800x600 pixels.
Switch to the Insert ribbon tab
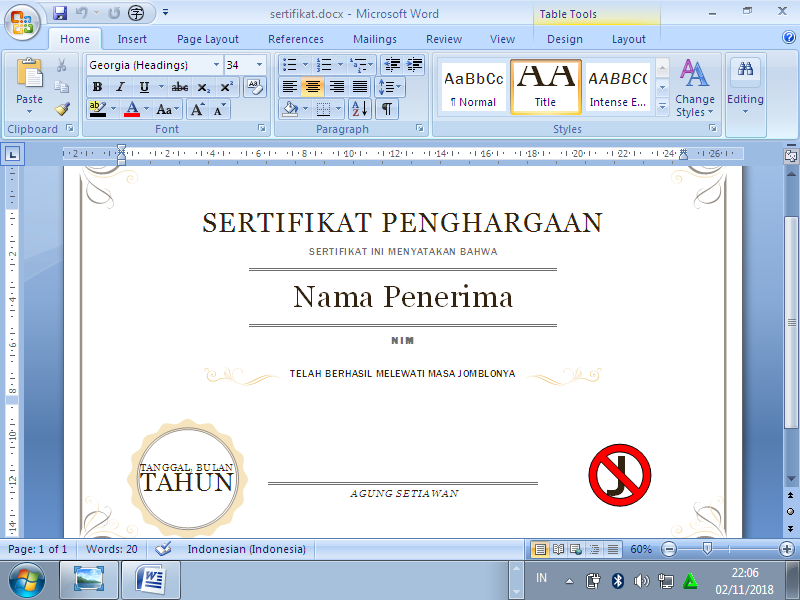(132, 38)
